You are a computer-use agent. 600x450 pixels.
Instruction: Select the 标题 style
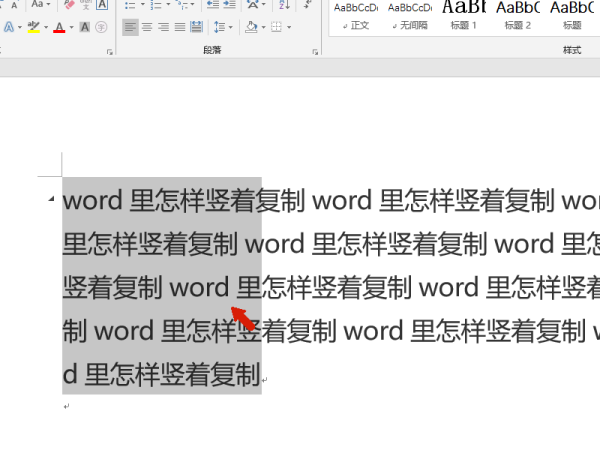tap(572, 17)
